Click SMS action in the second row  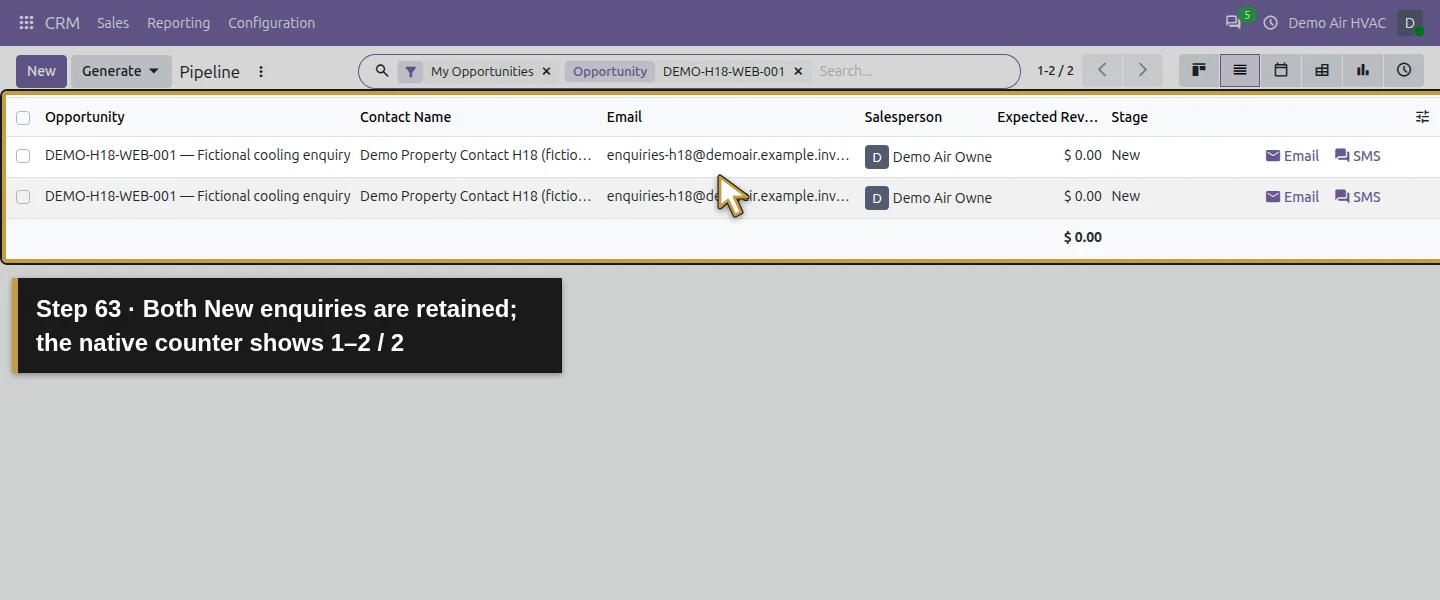click(x=1357, y=197)
